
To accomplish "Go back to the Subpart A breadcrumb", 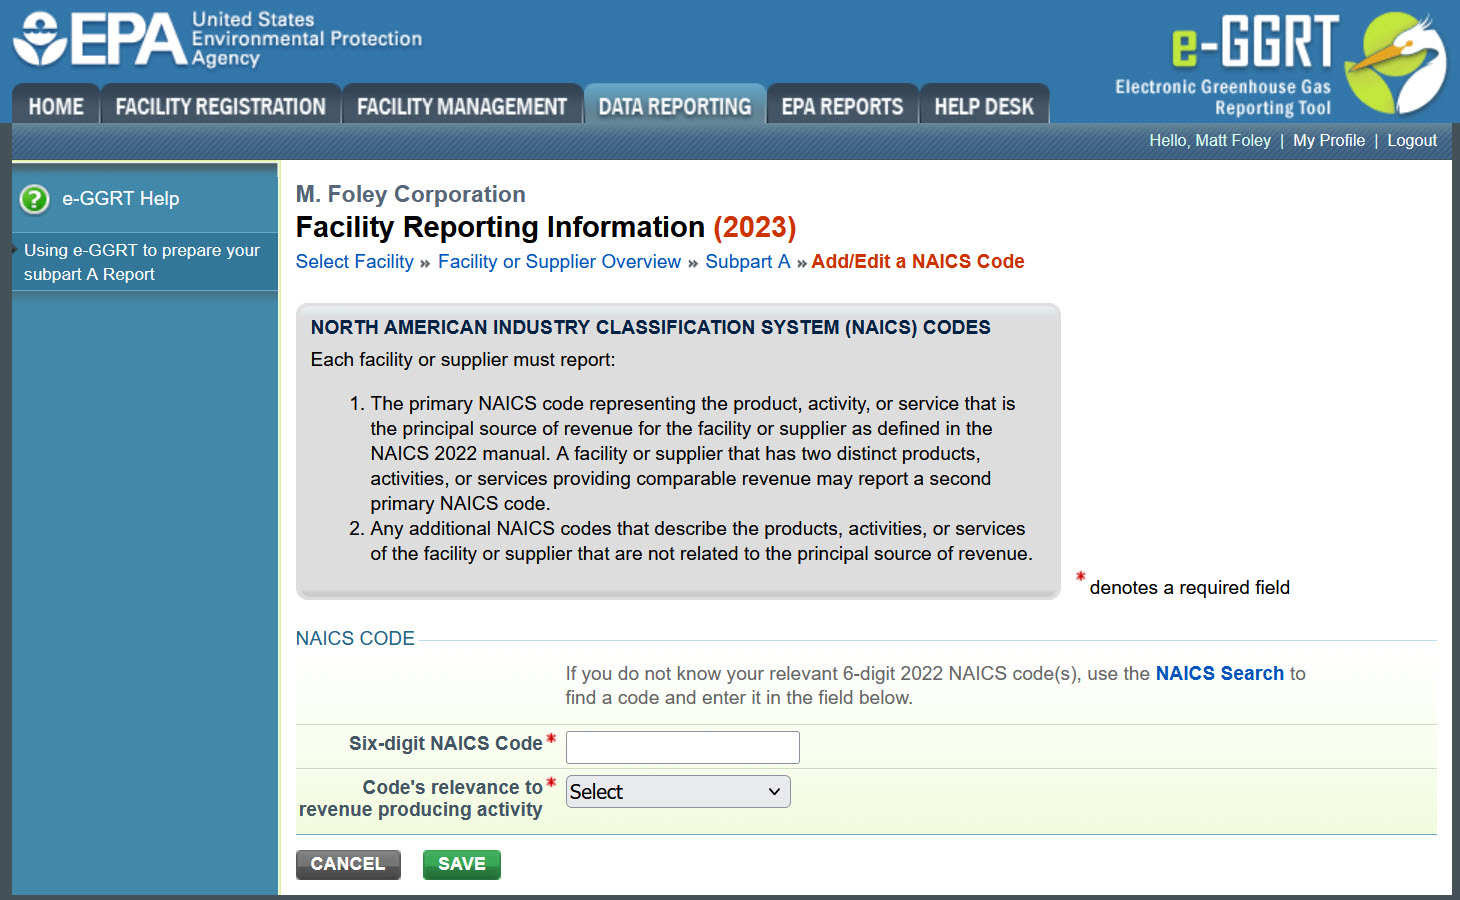I will coord(748,262).
